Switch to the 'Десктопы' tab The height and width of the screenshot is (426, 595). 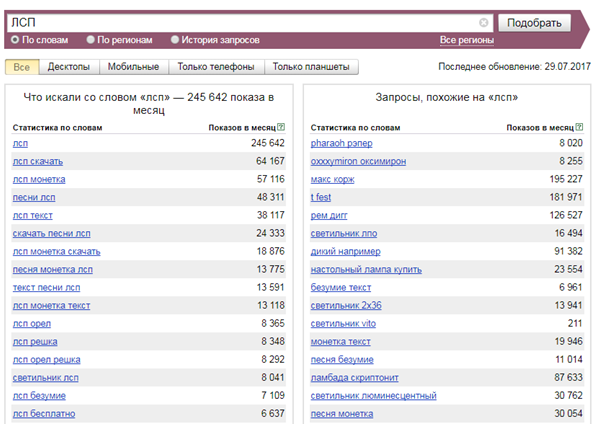pos(69,67)
